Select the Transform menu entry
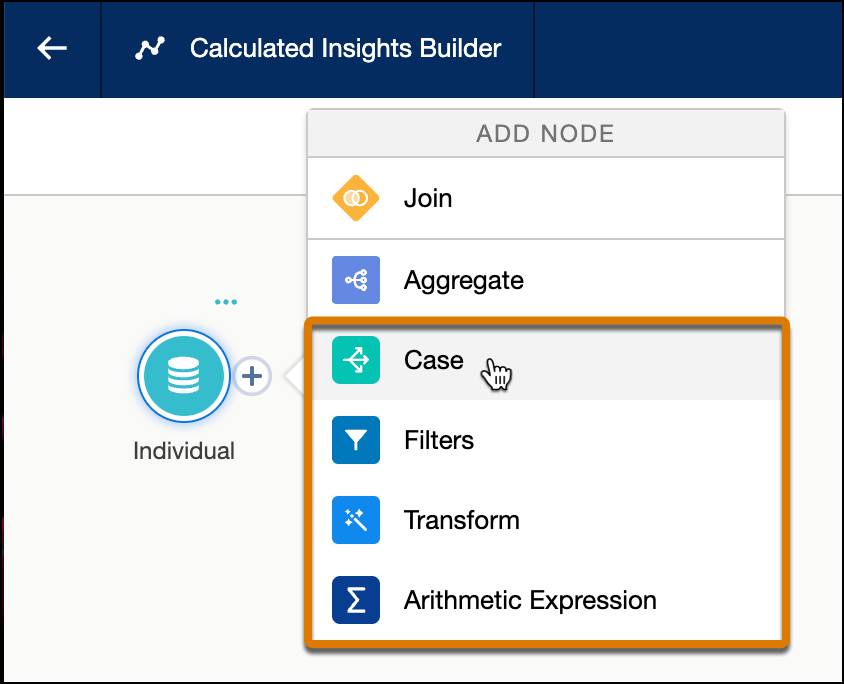 coord(546,520)
